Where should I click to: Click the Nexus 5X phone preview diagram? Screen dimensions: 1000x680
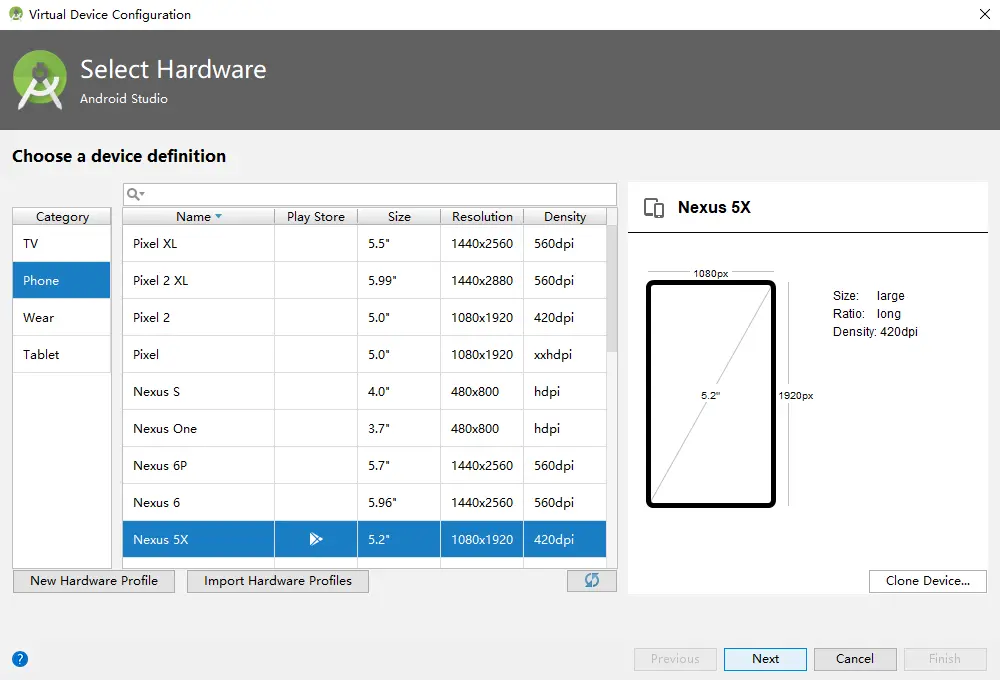710,394
